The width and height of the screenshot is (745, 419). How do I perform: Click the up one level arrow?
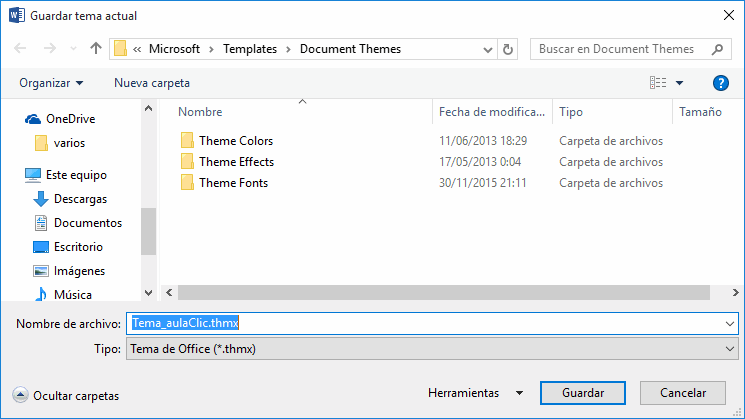96,48
